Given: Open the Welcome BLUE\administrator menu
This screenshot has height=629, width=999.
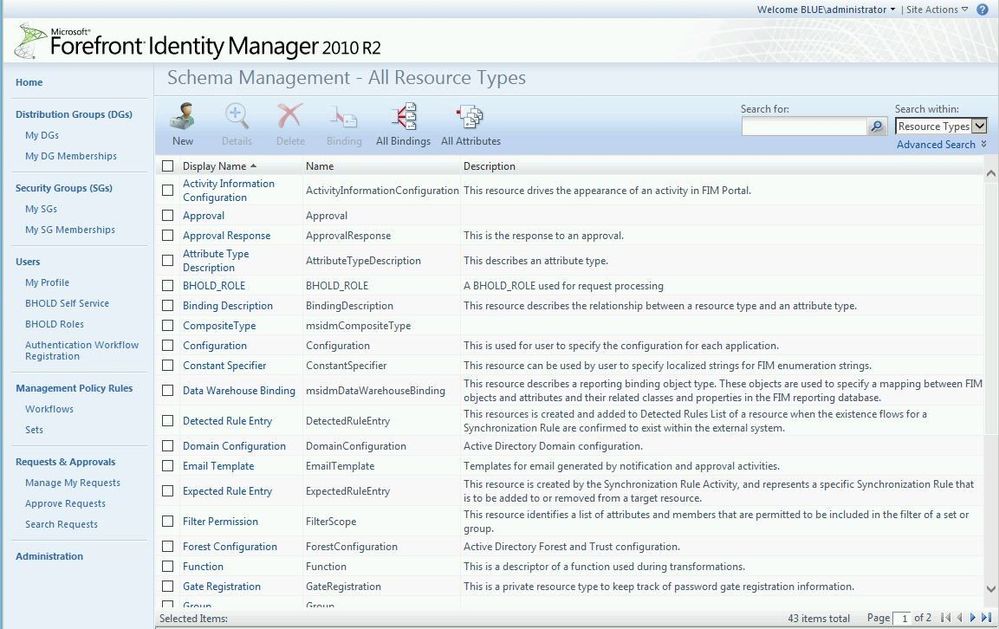Looking at the screenshot, I should pyautogui.click(x=826, y=10).
